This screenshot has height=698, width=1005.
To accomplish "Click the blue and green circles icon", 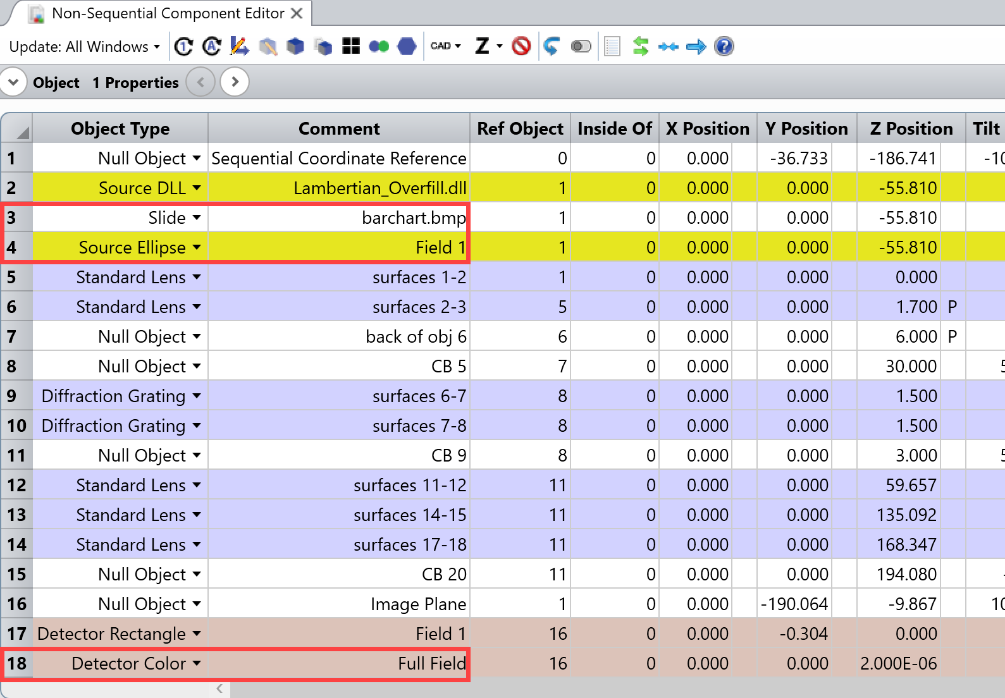I will click(379, 46).
